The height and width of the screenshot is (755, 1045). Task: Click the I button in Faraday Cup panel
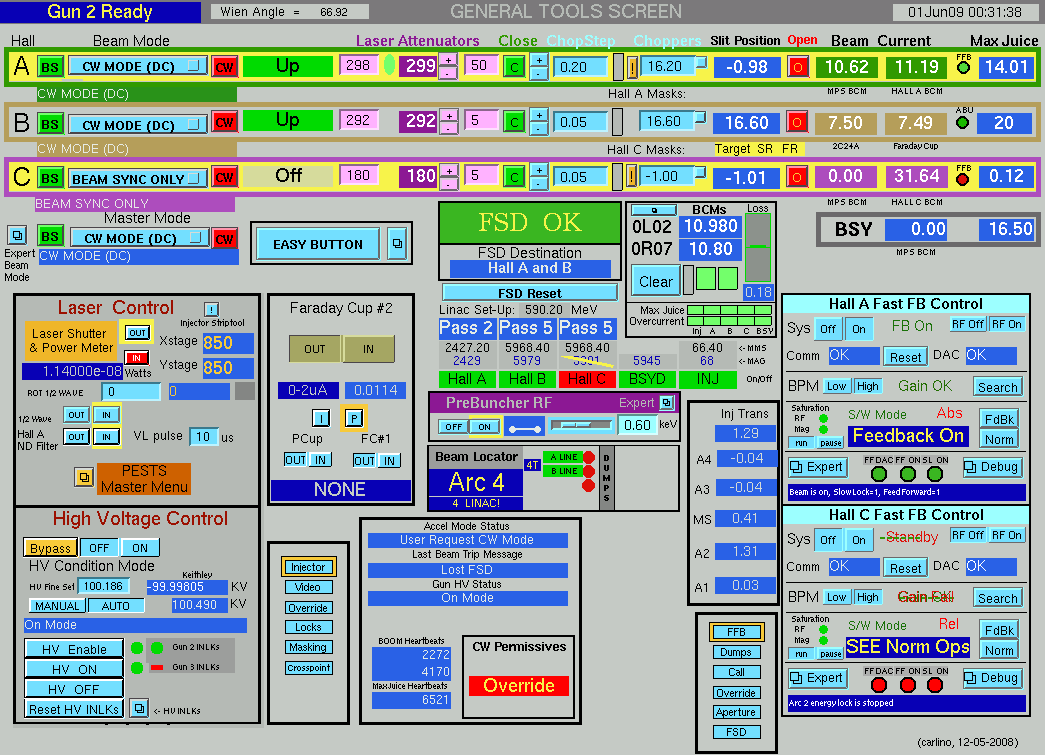click(x=321, y=418)
